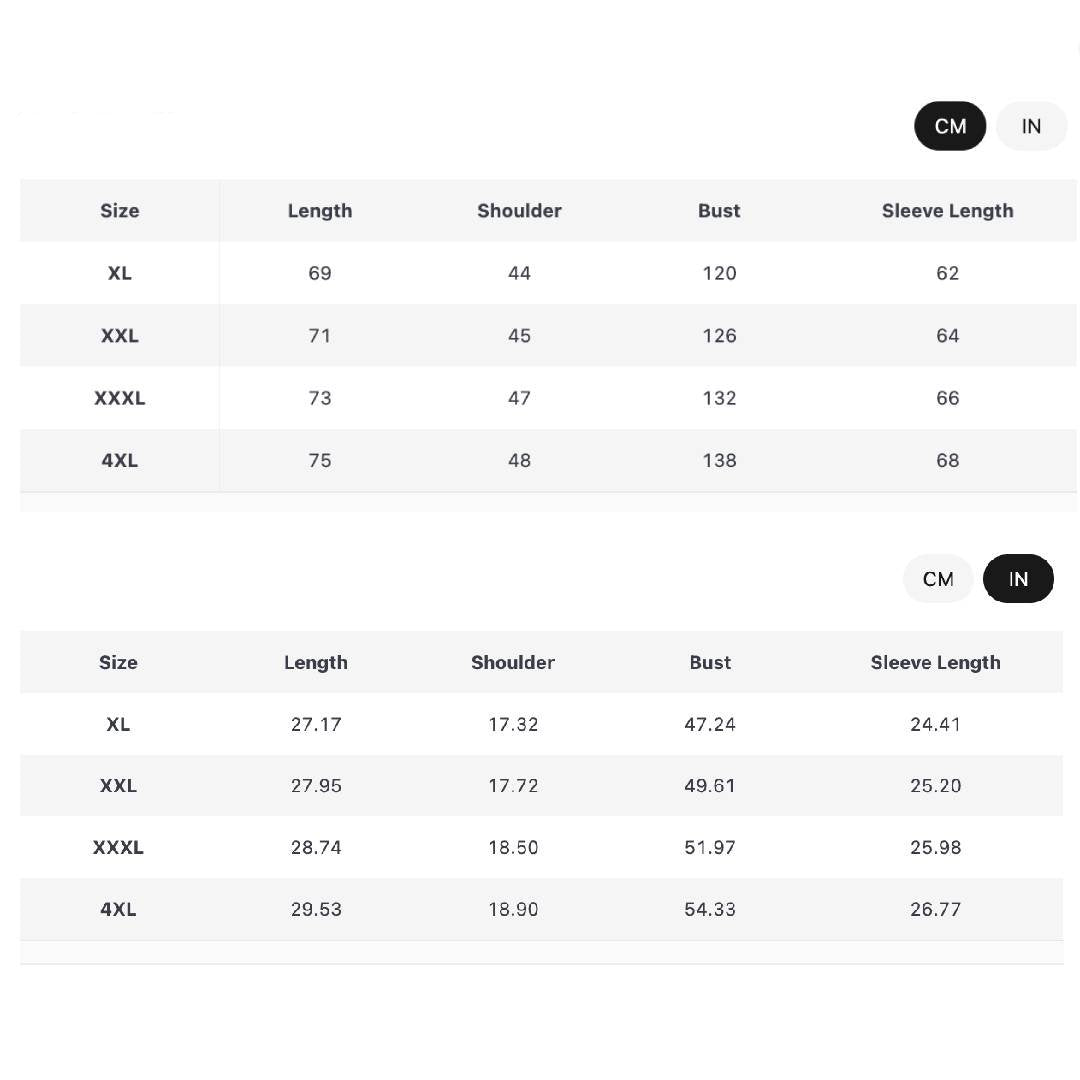
Task: Click the Shoulder header in the top table
Action: click(x=519, y=211)
